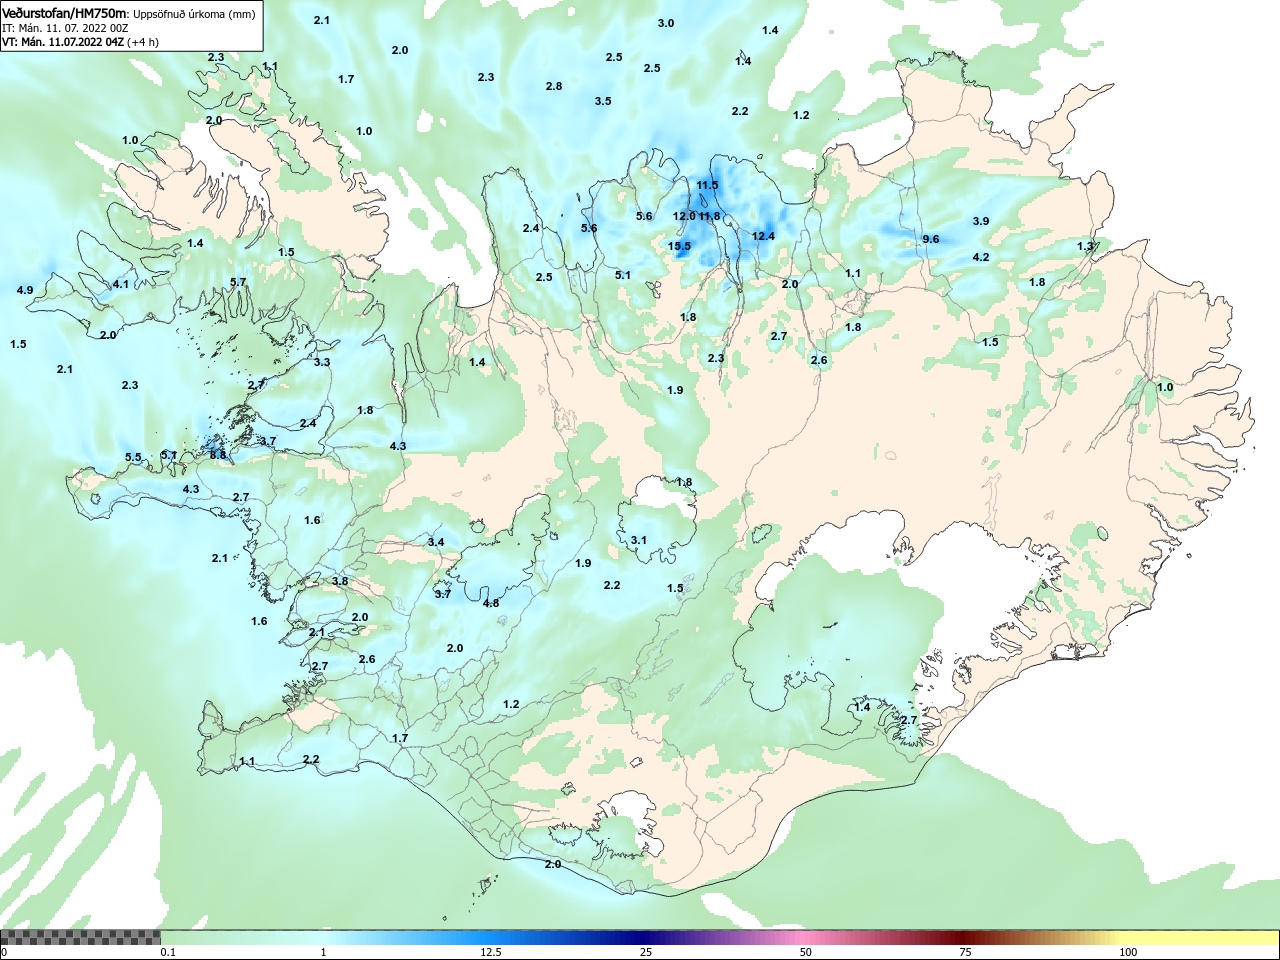Click the 50 tick label on the color scale
The image size is (1280, 960).
[x=806, y=952]
